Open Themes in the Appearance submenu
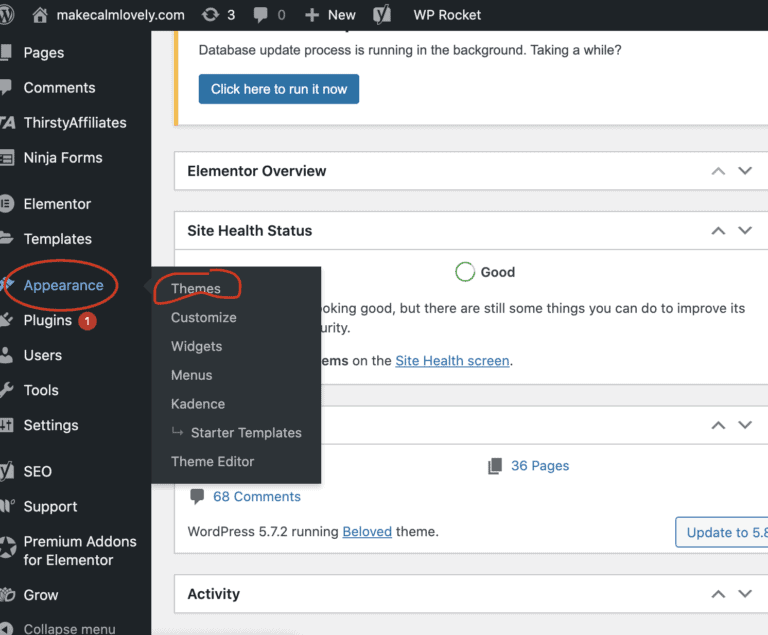768x635 pixels. click(x=196, y=289)
